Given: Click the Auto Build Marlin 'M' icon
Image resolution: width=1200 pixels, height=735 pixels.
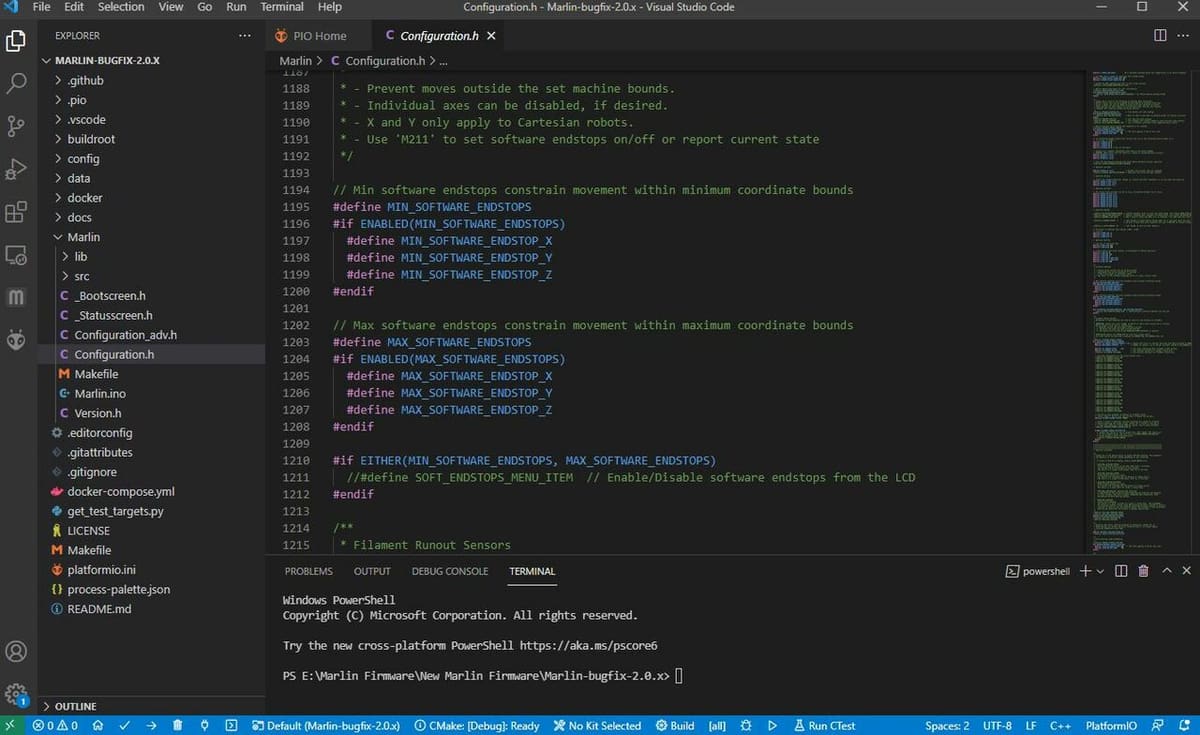Looking at the screenshot, I should 16,298.
